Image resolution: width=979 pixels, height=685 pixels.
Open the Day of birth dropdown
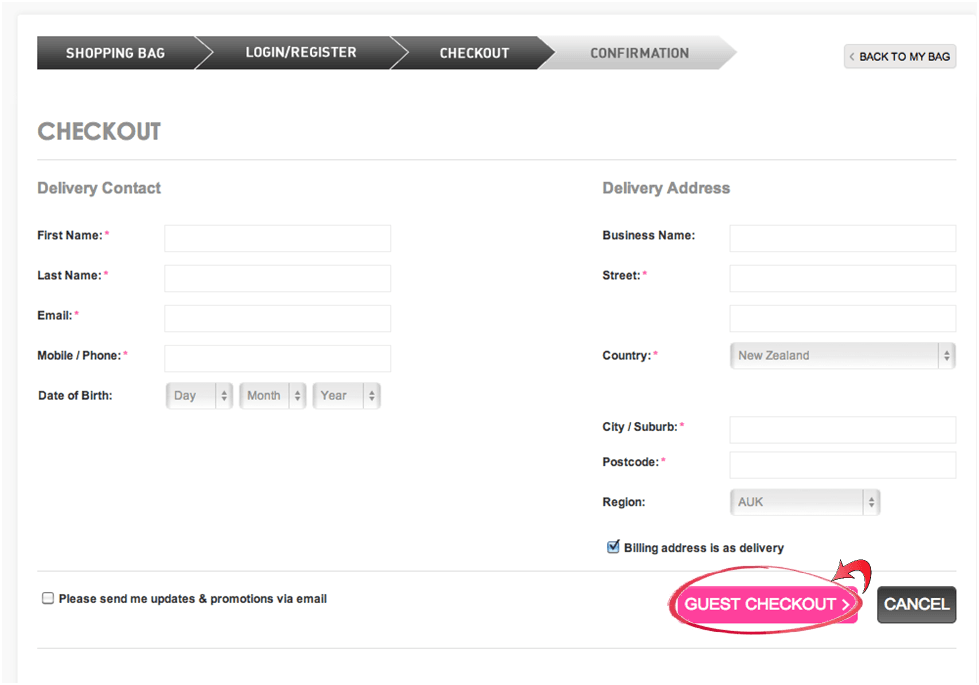click(x=200, y=396)
